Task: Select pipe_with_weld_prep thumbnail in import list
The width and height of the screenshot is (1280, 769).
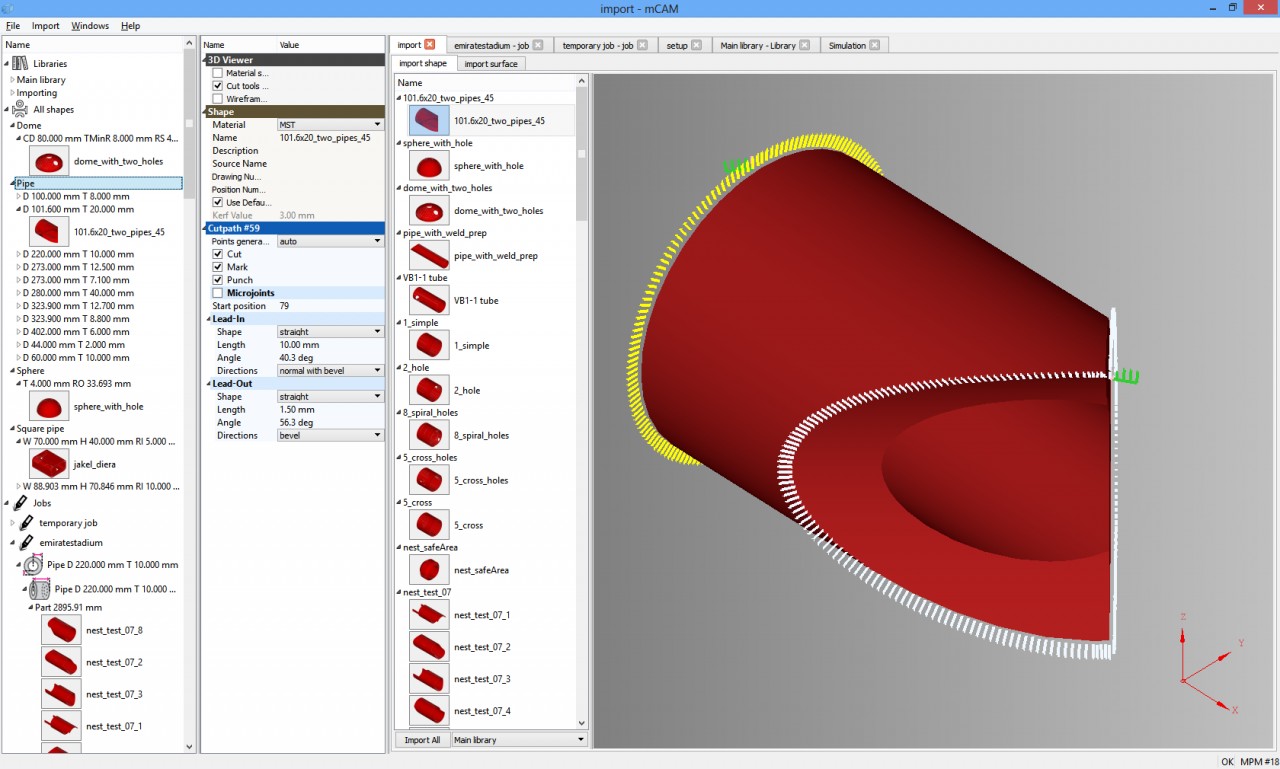Action: coord(429,256)
